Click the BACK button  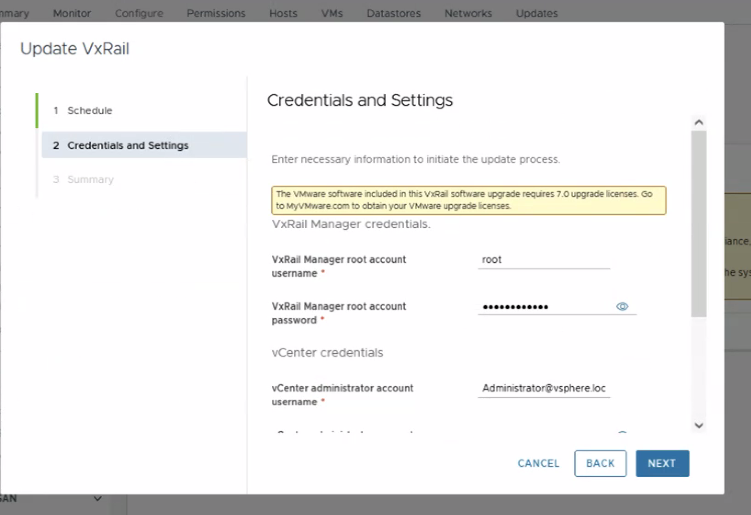[600, 463]
